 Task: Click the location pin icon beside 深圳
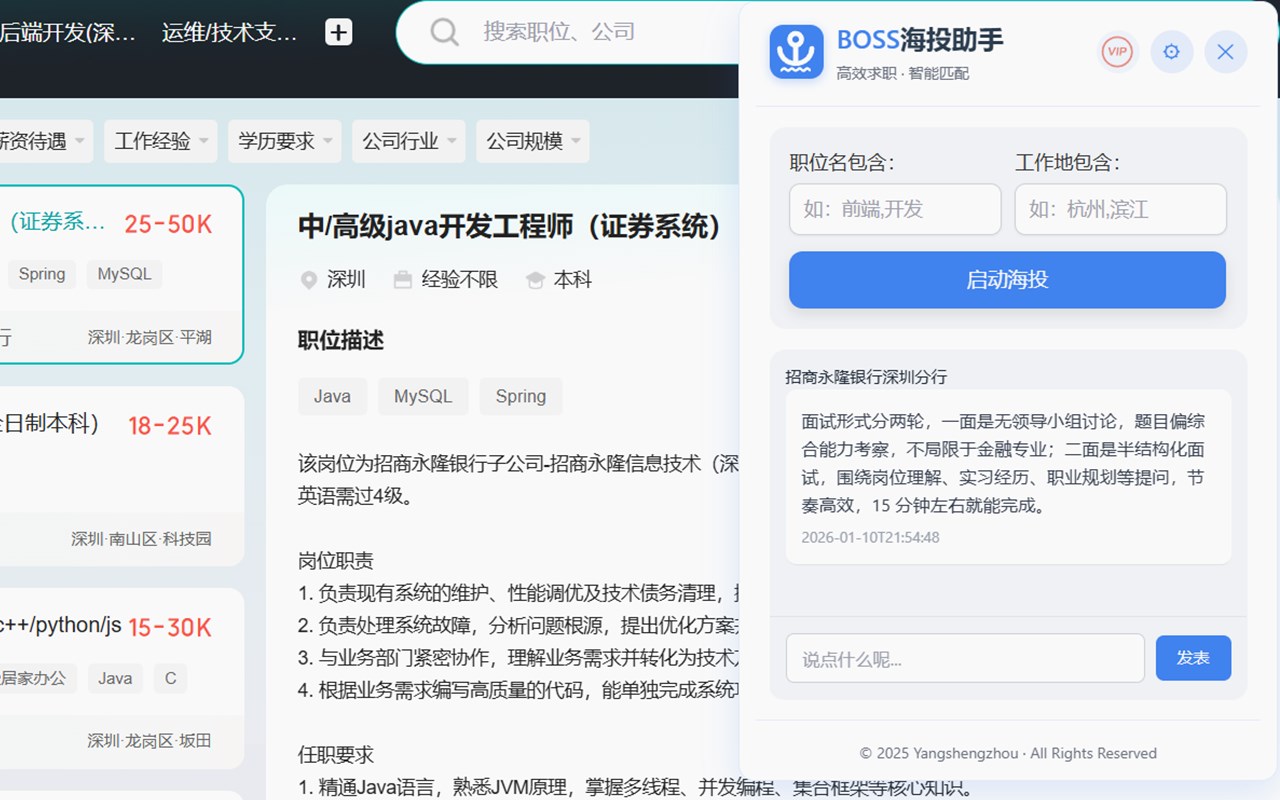(309, 280)
